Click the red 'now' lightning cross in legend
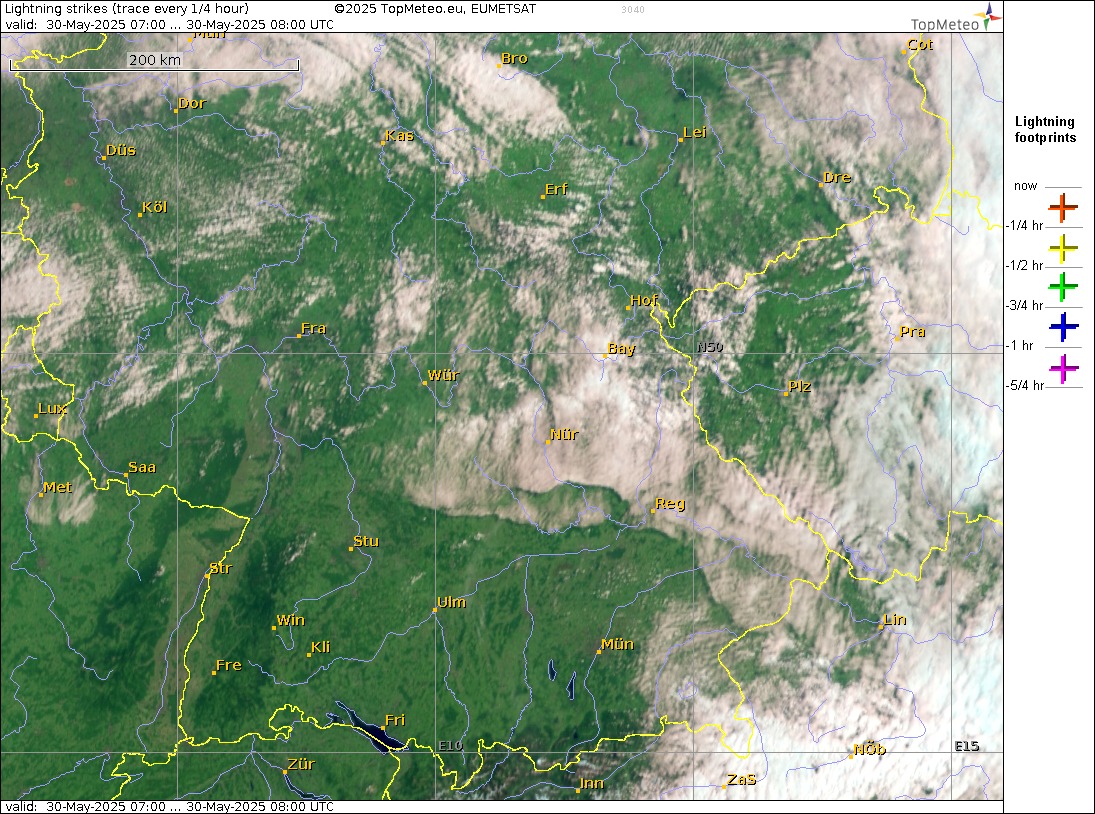The height and width of the screenshot is (814, 1095). click(x=1063, y=207)
